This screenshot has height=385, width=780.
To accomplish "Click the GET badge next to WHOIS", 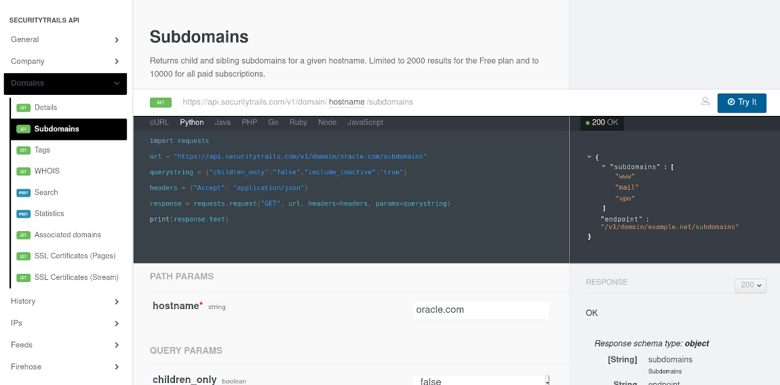I will point(23,171).
